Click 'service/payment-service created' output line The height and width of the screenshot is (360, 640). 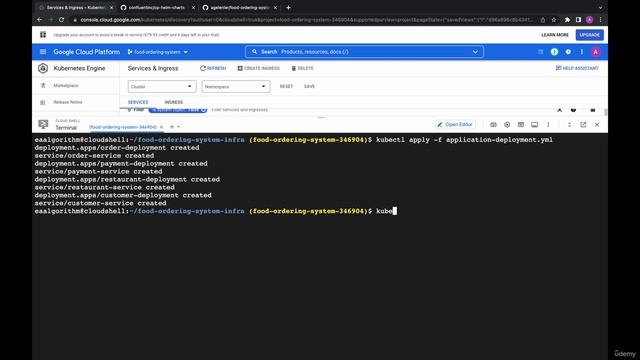click(x=98, y=171)
